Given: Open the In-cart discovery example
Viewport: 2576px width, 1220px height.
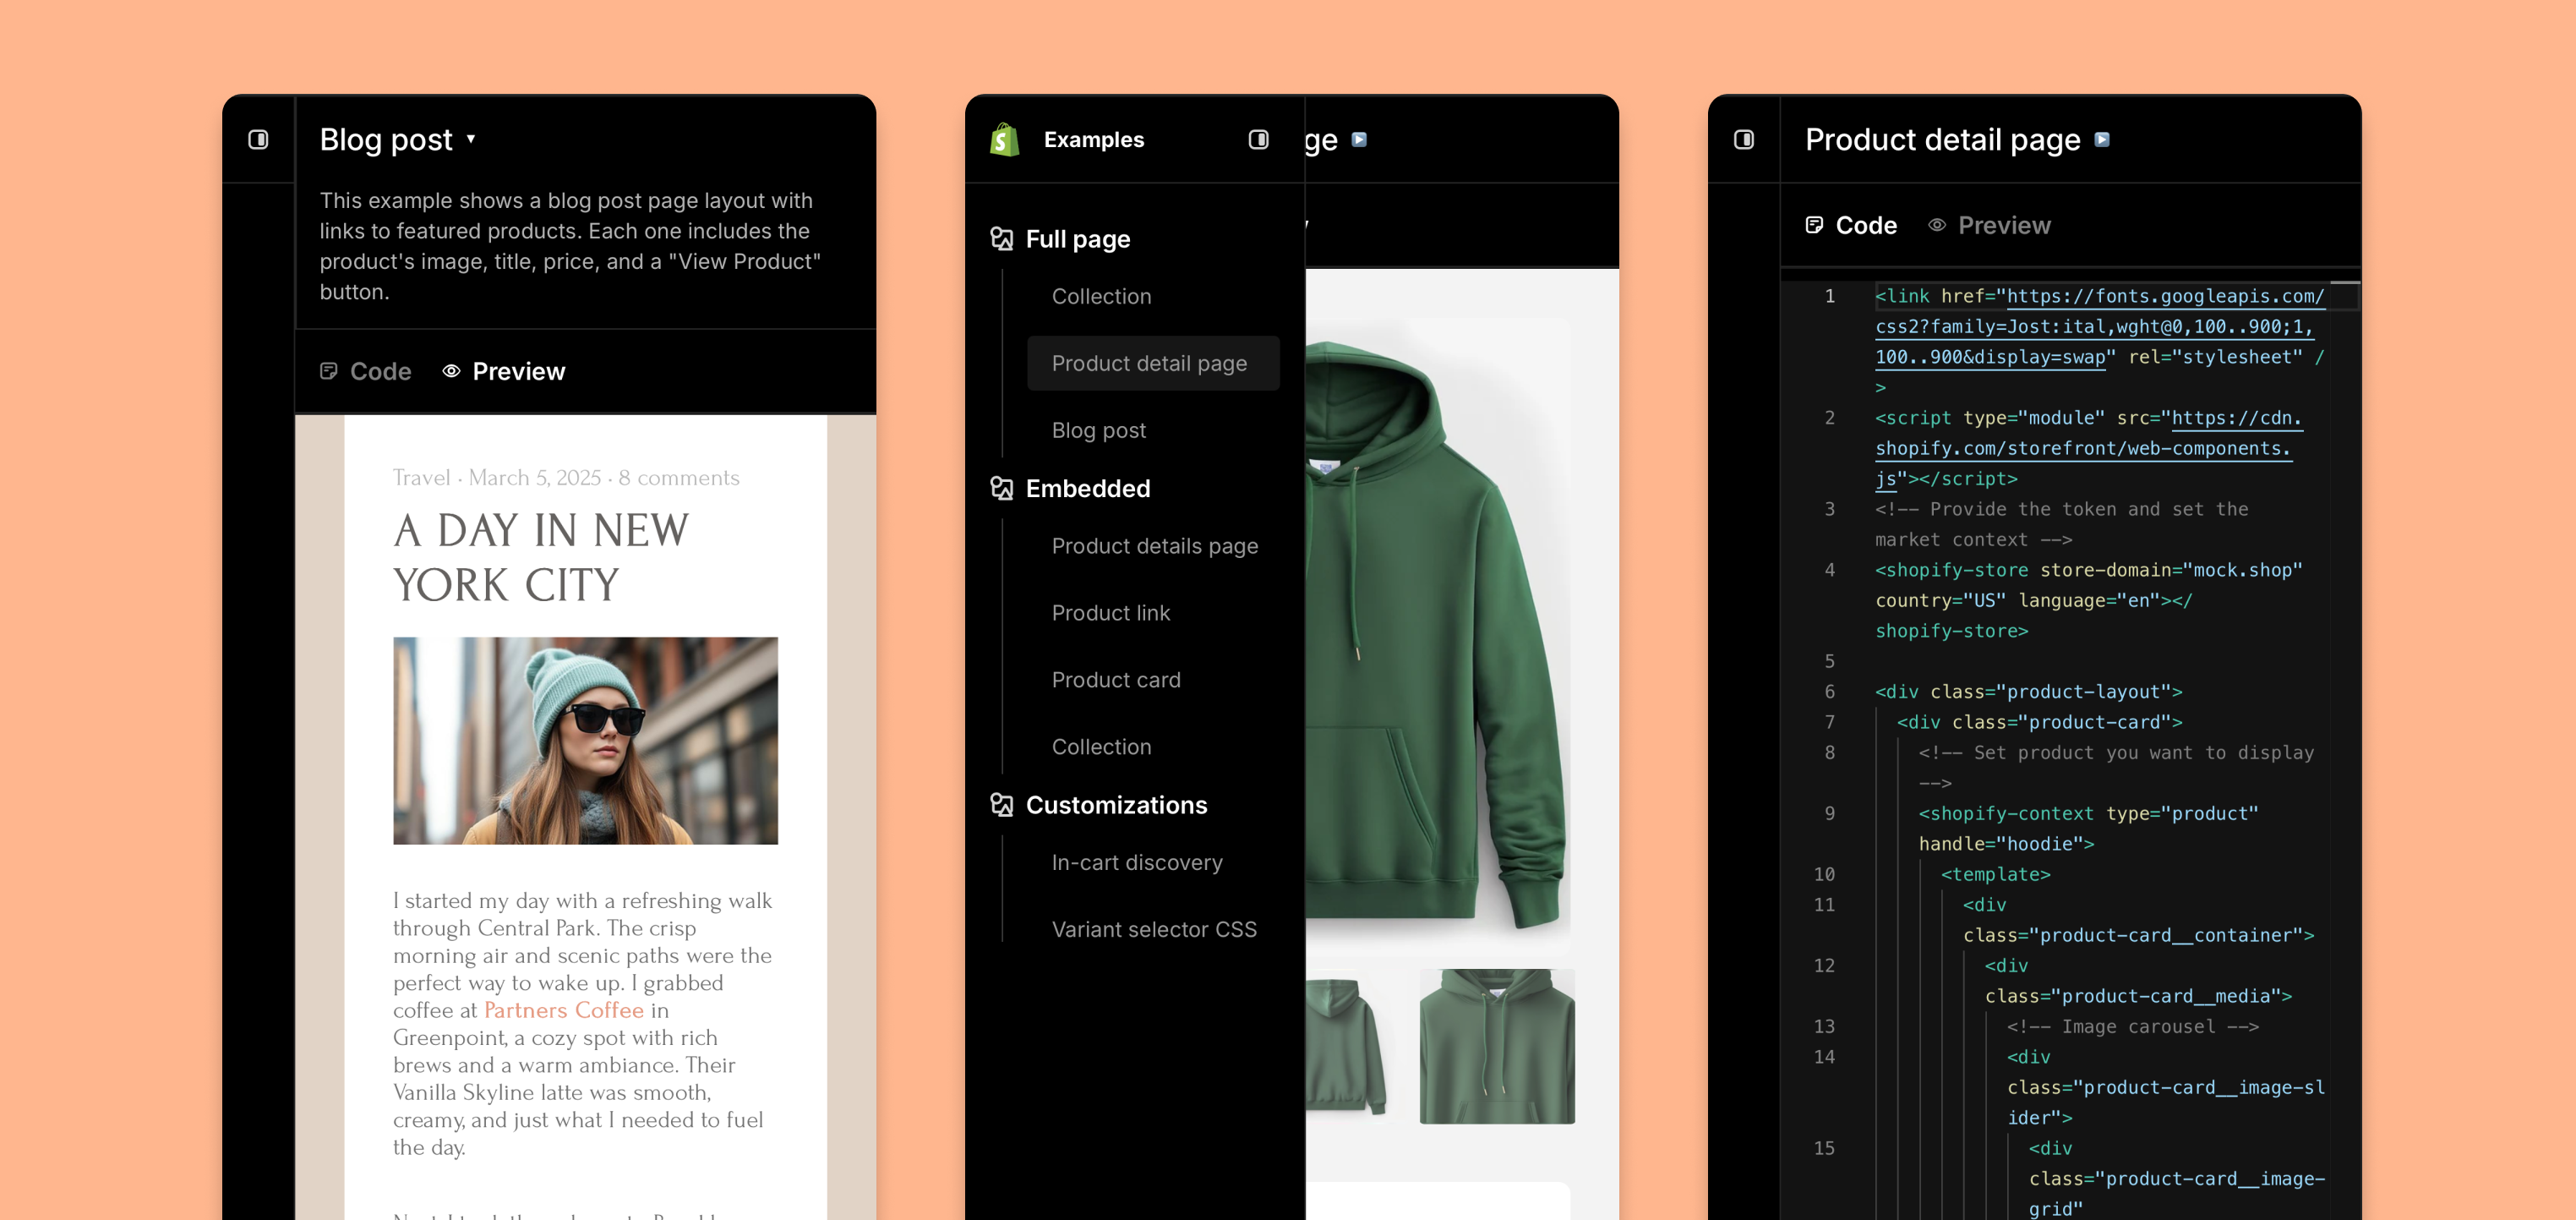Looking at the screenshot, I should click(x=1136, y=862).
